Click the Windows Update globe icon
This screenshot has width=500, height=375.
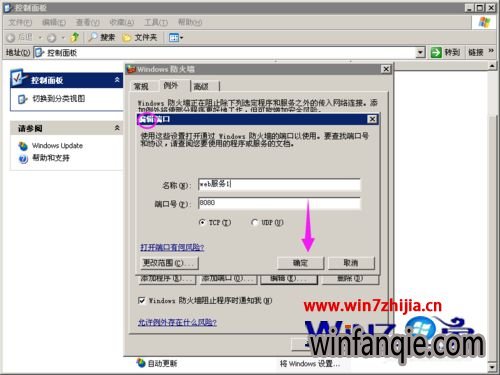click(23, 146)
